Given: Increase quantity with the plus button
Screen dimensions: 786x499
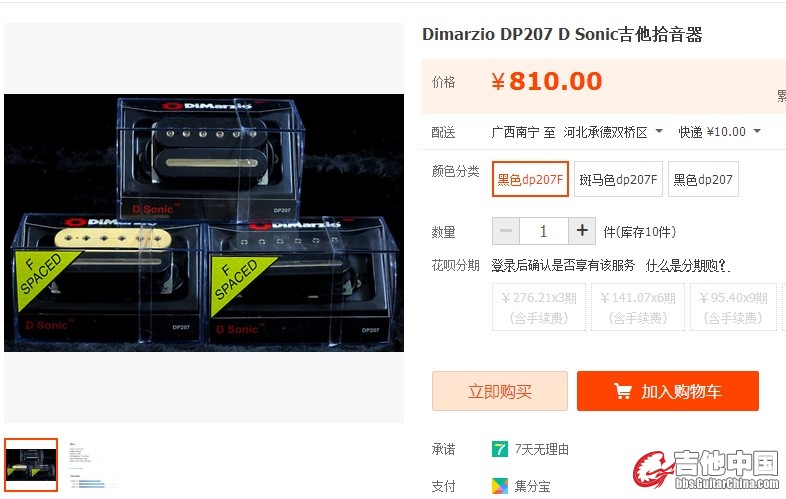Looking at the screenshot, I should pos(582,231).
